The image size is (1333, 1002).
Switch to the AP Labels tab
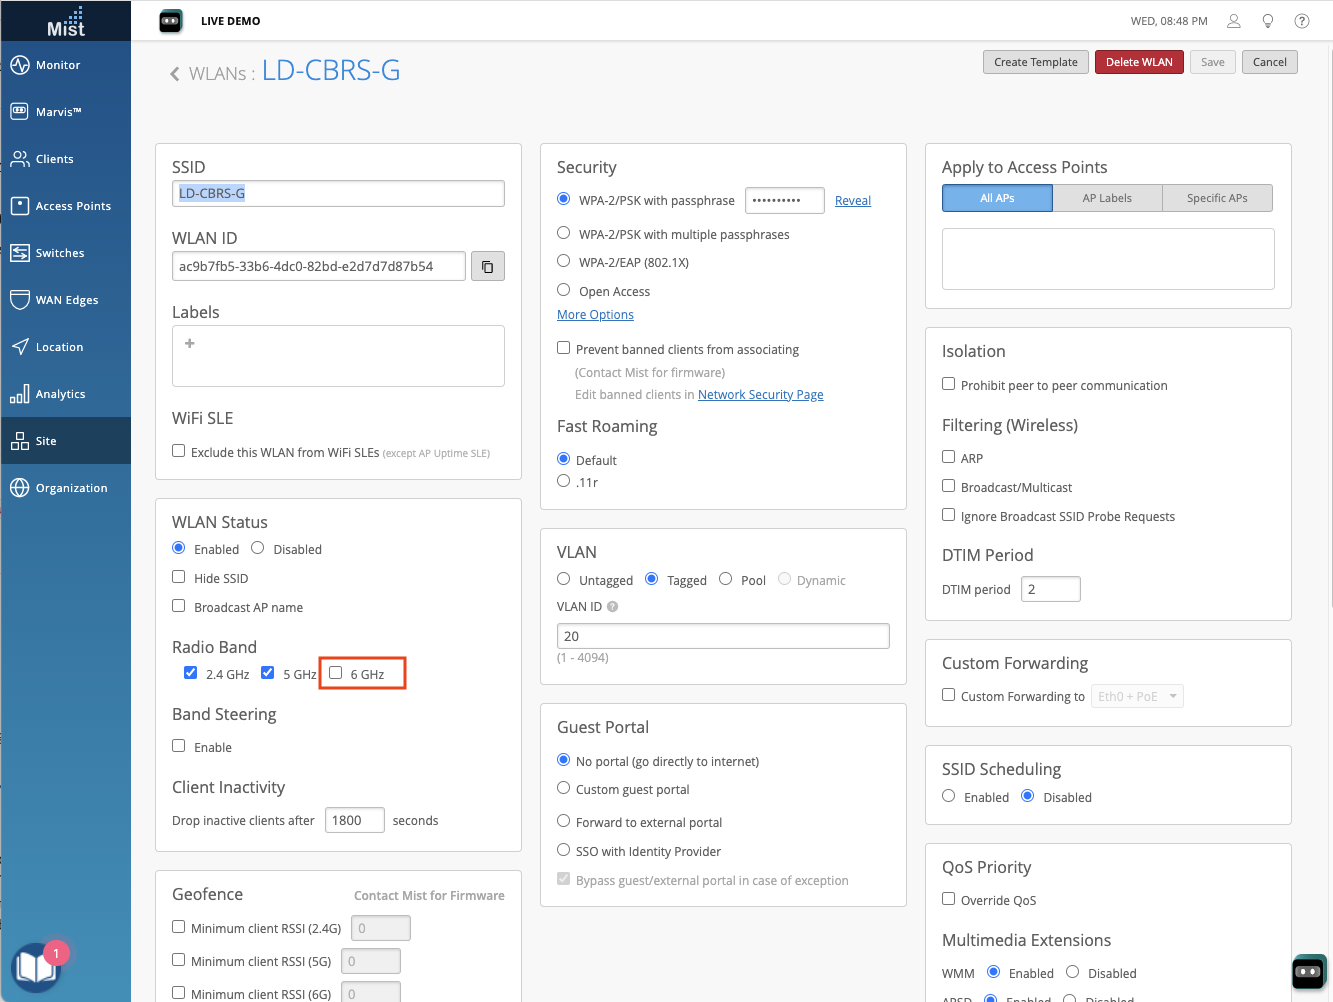pyautogui.click(x=1107, y=198)
